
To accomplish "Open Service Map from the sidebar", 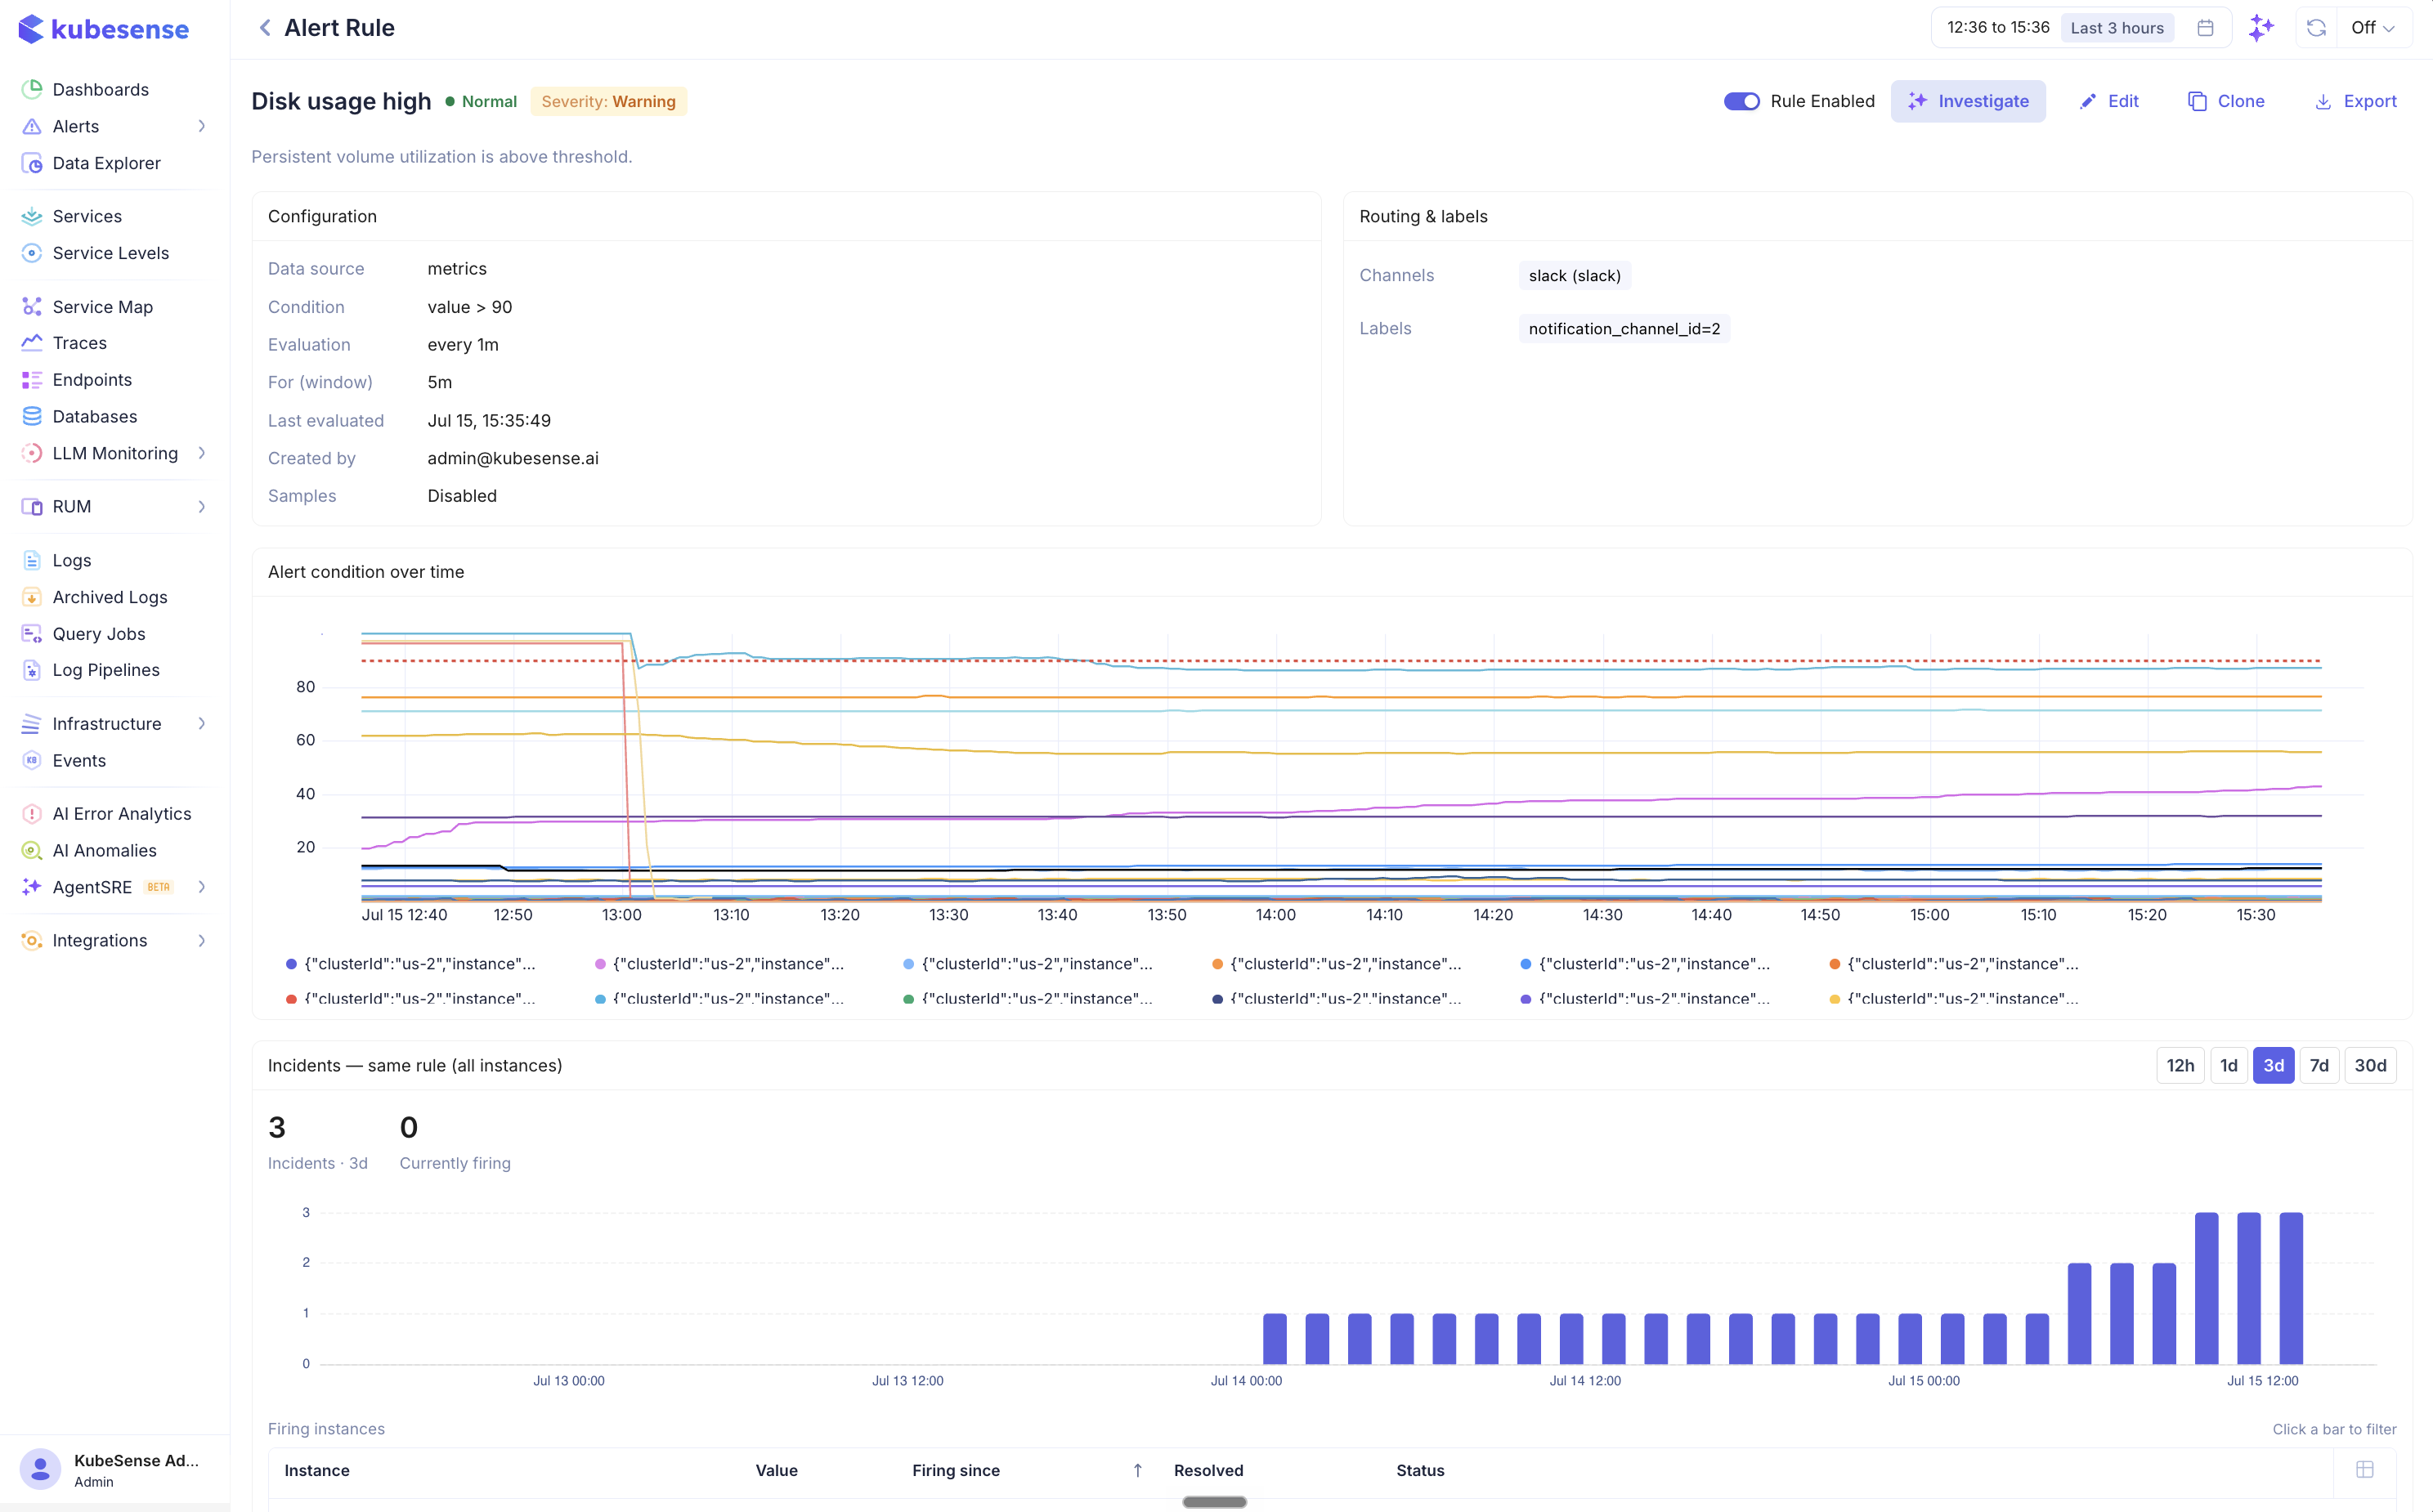I will click(102, 307).
